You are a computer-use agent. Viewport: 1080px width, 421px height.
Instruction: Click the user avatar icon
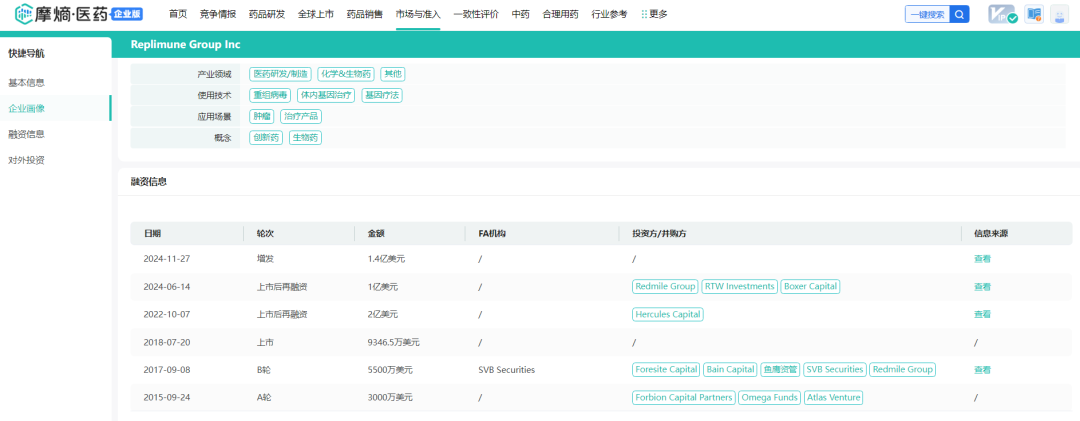[1059, 15]
